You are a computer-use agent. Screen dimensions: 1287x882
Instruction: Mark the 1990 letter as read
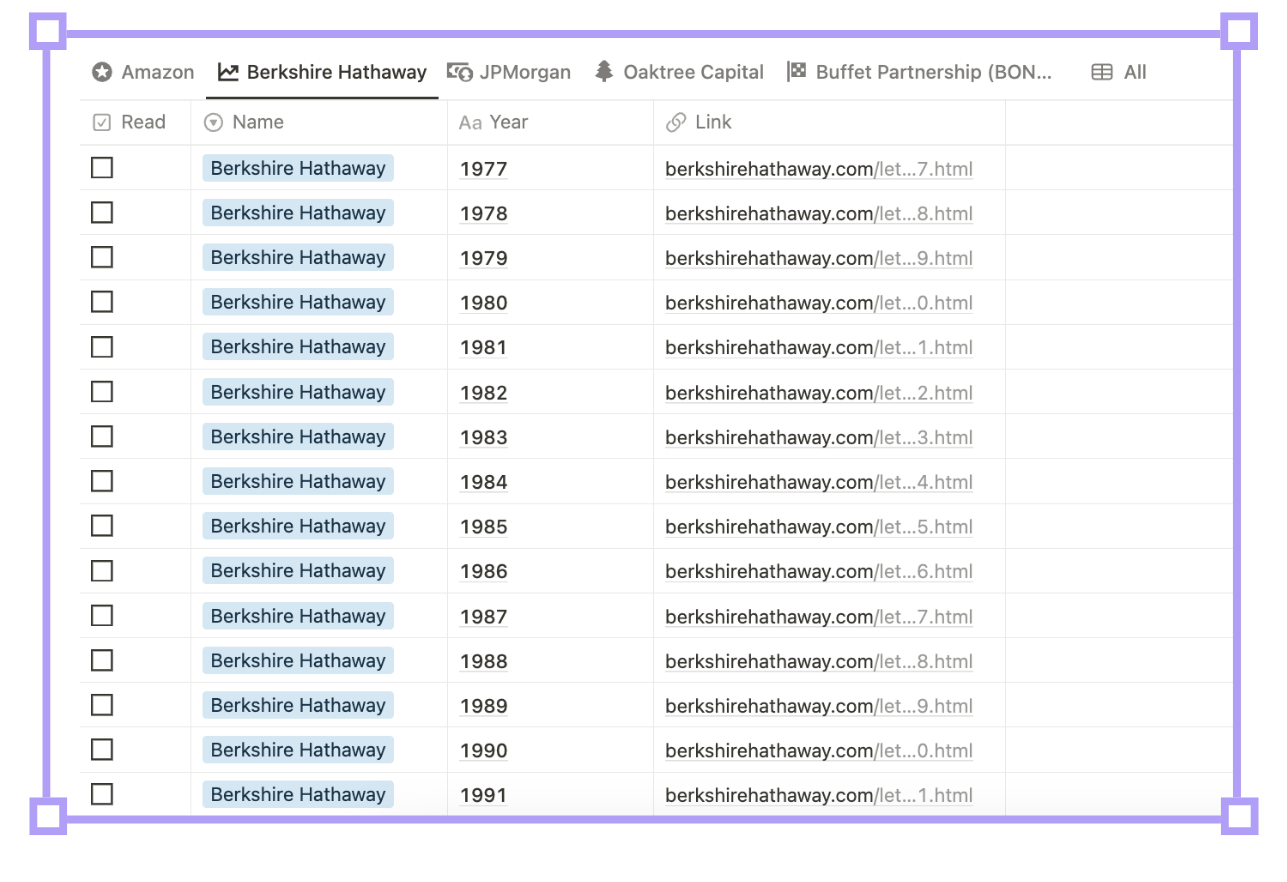pos(102,750)
